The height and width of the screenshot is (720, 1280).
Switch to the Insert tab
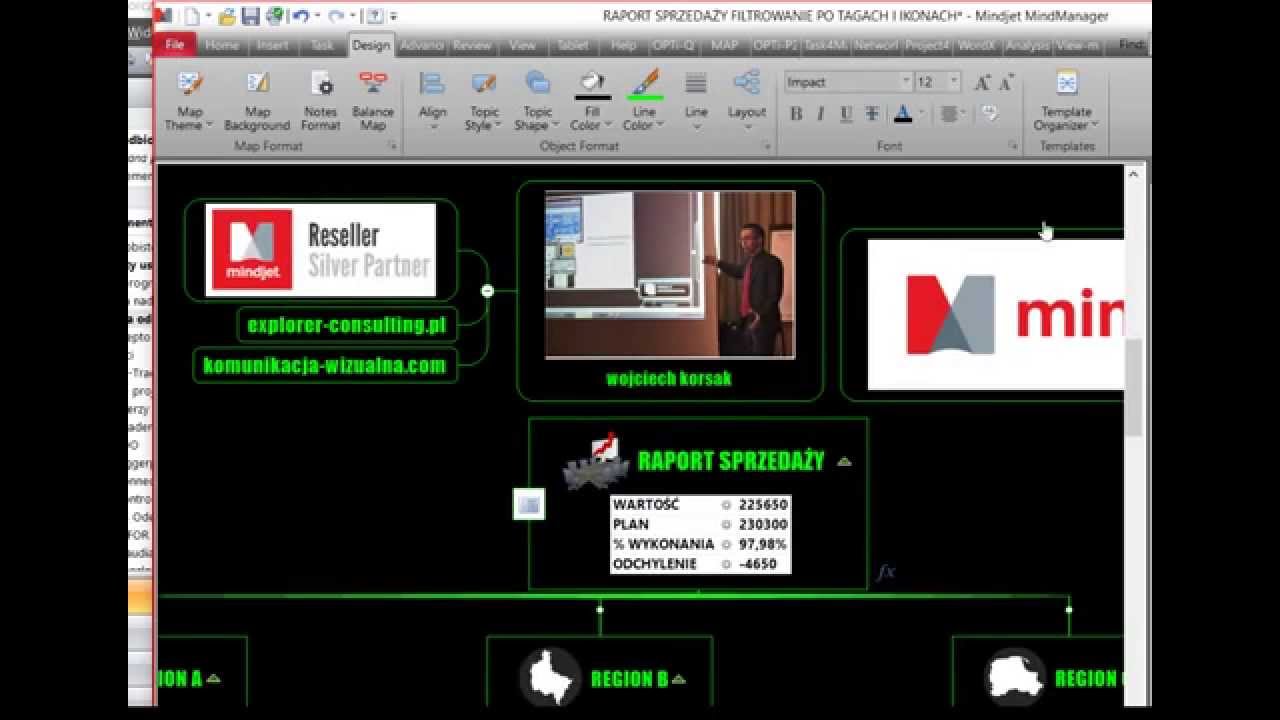point(272,45)
